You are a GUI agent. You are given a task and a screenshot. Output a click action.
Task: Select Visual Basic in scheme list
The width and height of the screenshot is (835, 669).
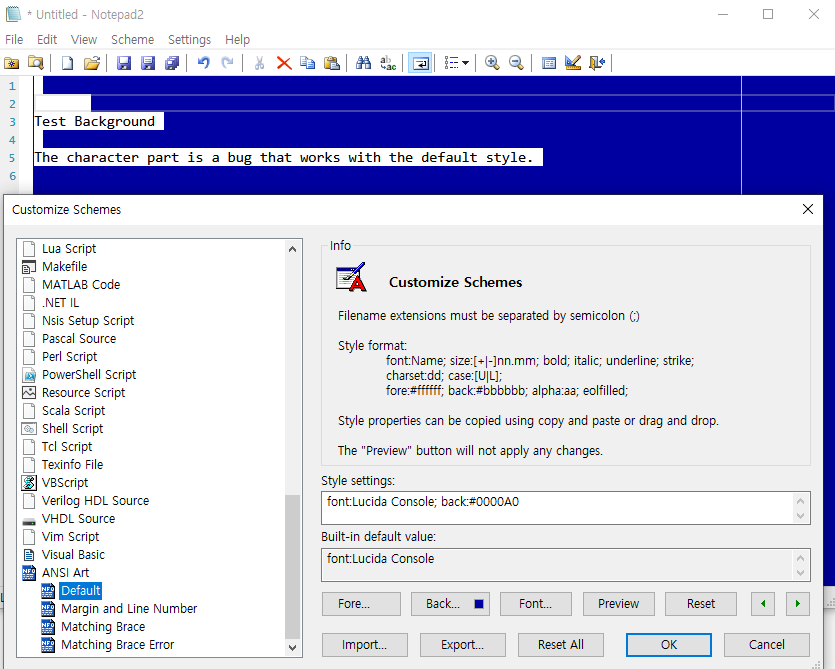[x=73, y=555]
